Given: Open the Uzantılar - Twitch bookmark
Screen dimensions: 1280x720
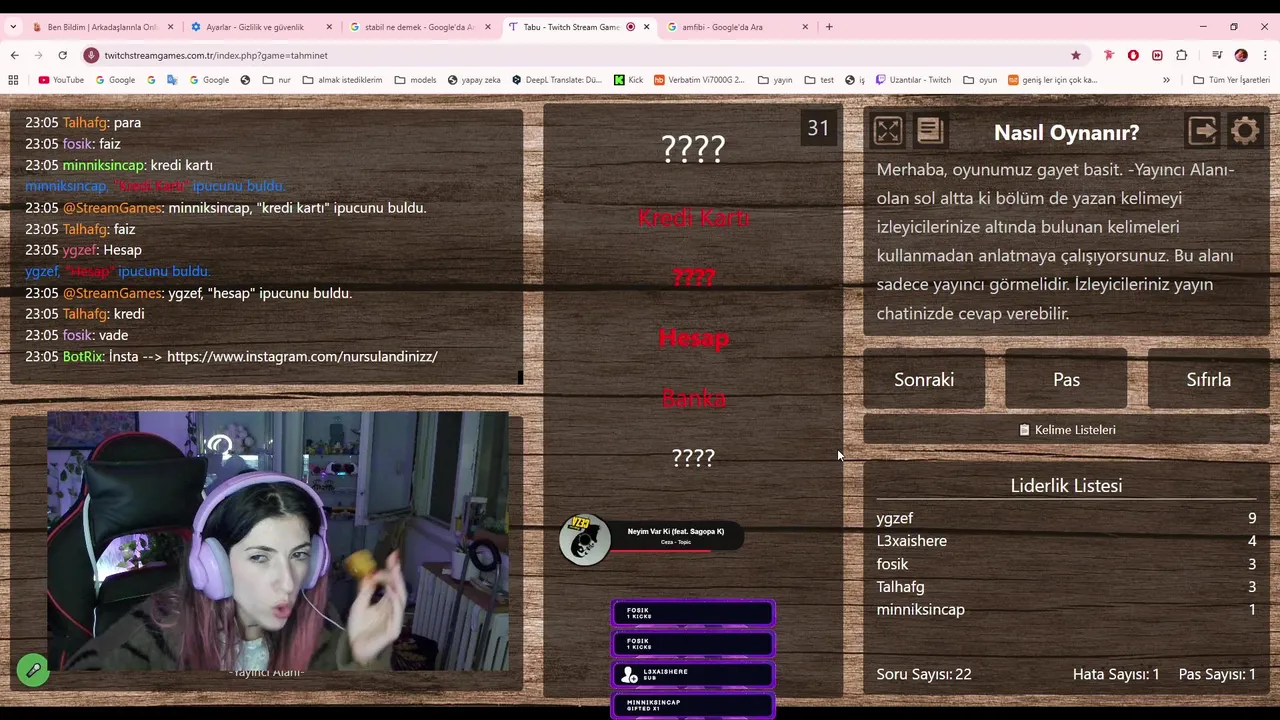Looking at the screenshot, I should tap(913, 80).
